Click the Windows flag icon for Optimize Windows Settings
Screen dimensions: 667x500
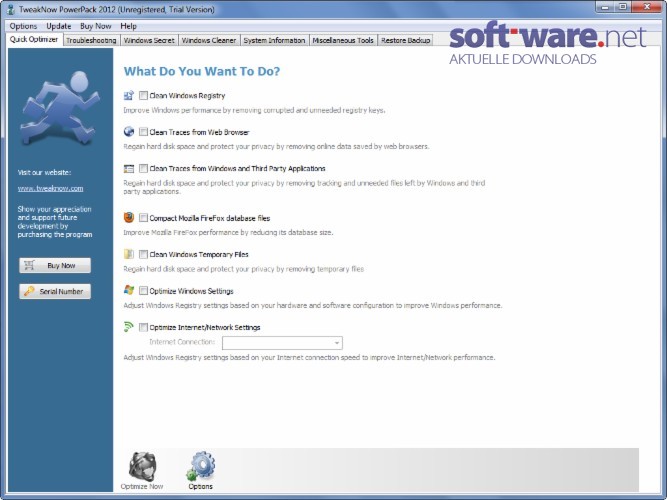click(x=129, y=290)
